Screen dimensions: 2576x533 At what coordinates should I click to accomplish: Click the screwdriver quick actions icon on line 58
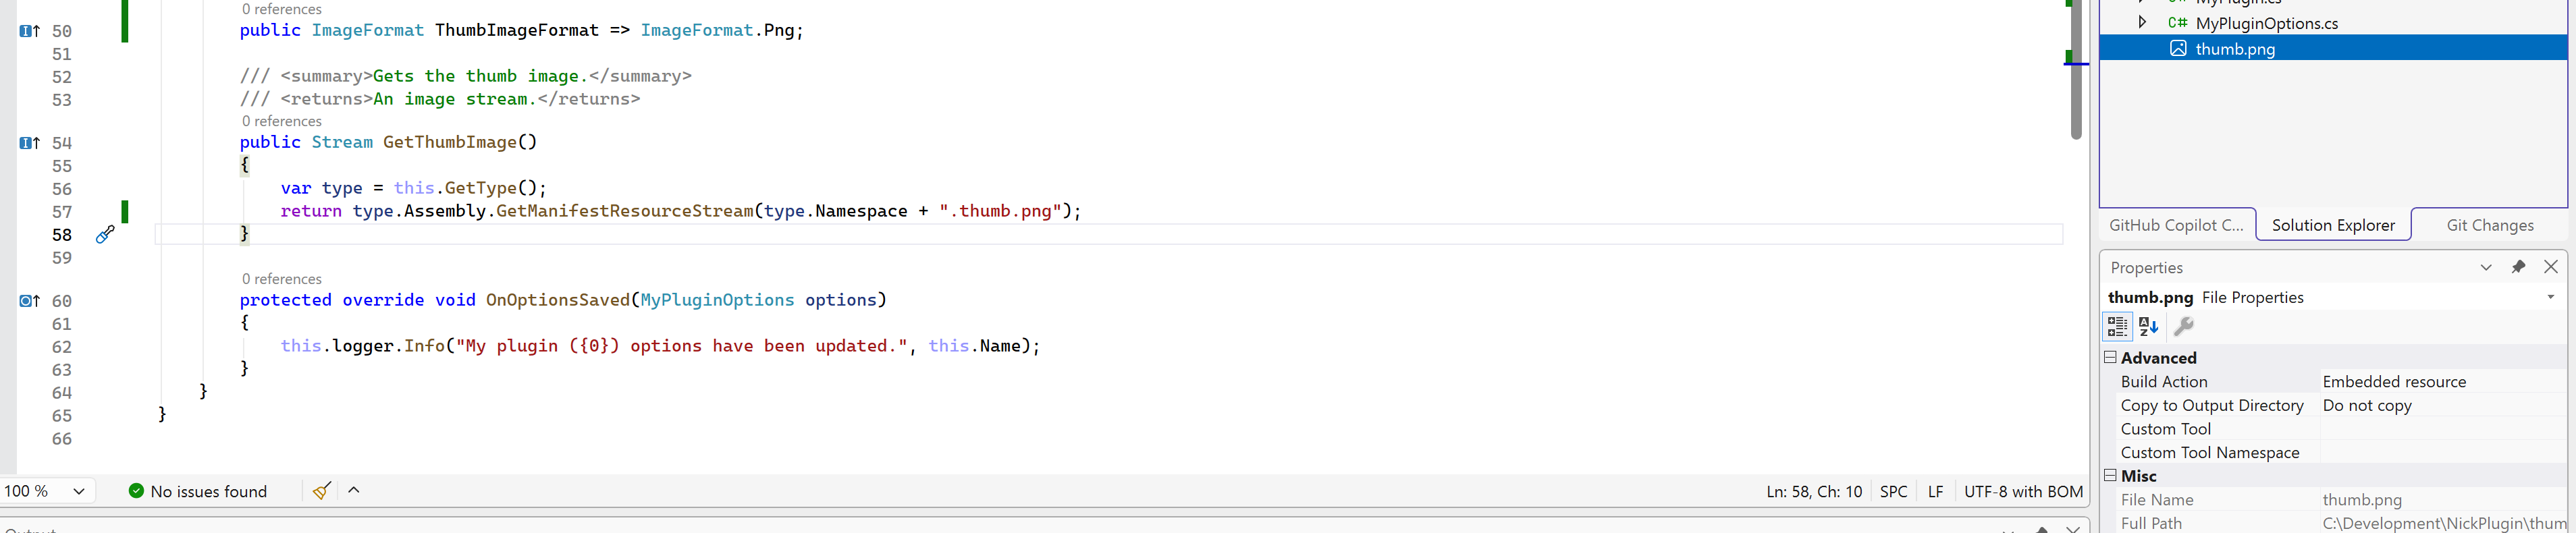[x=105, y=235]
